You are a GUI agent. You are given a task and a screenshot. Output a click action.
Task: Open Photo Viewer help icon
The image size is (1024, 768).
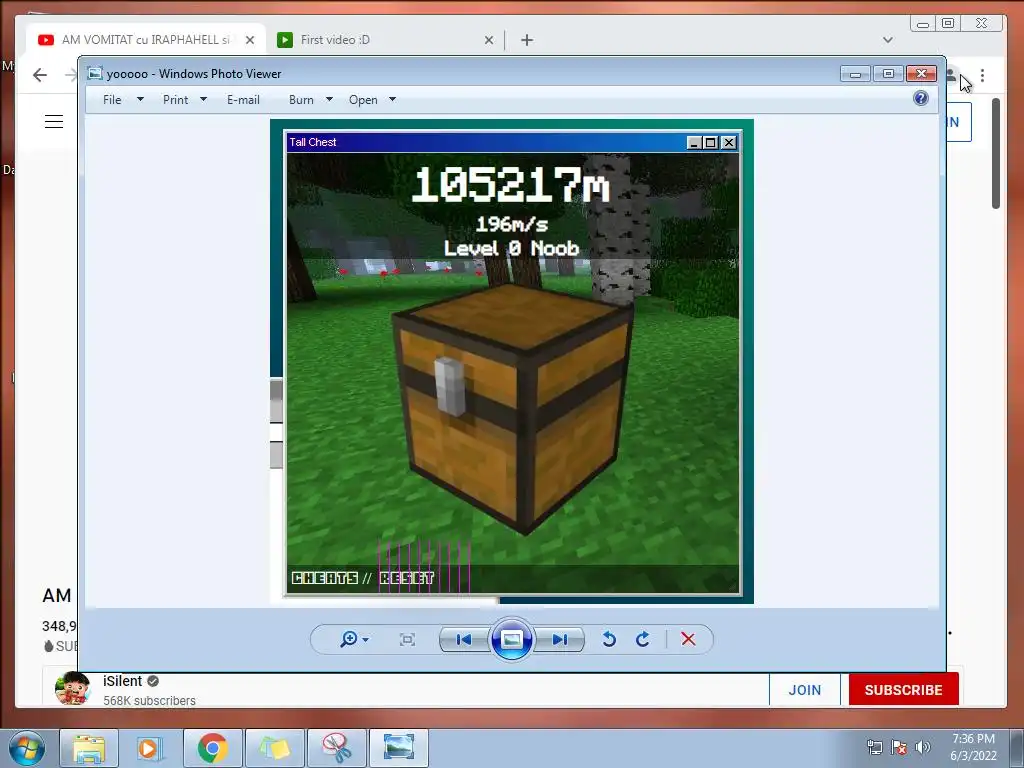point(921,99)
